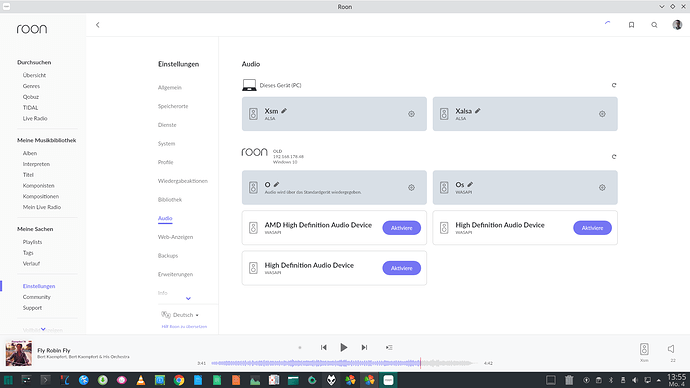Open the Backups settings tab

point(168,256)
